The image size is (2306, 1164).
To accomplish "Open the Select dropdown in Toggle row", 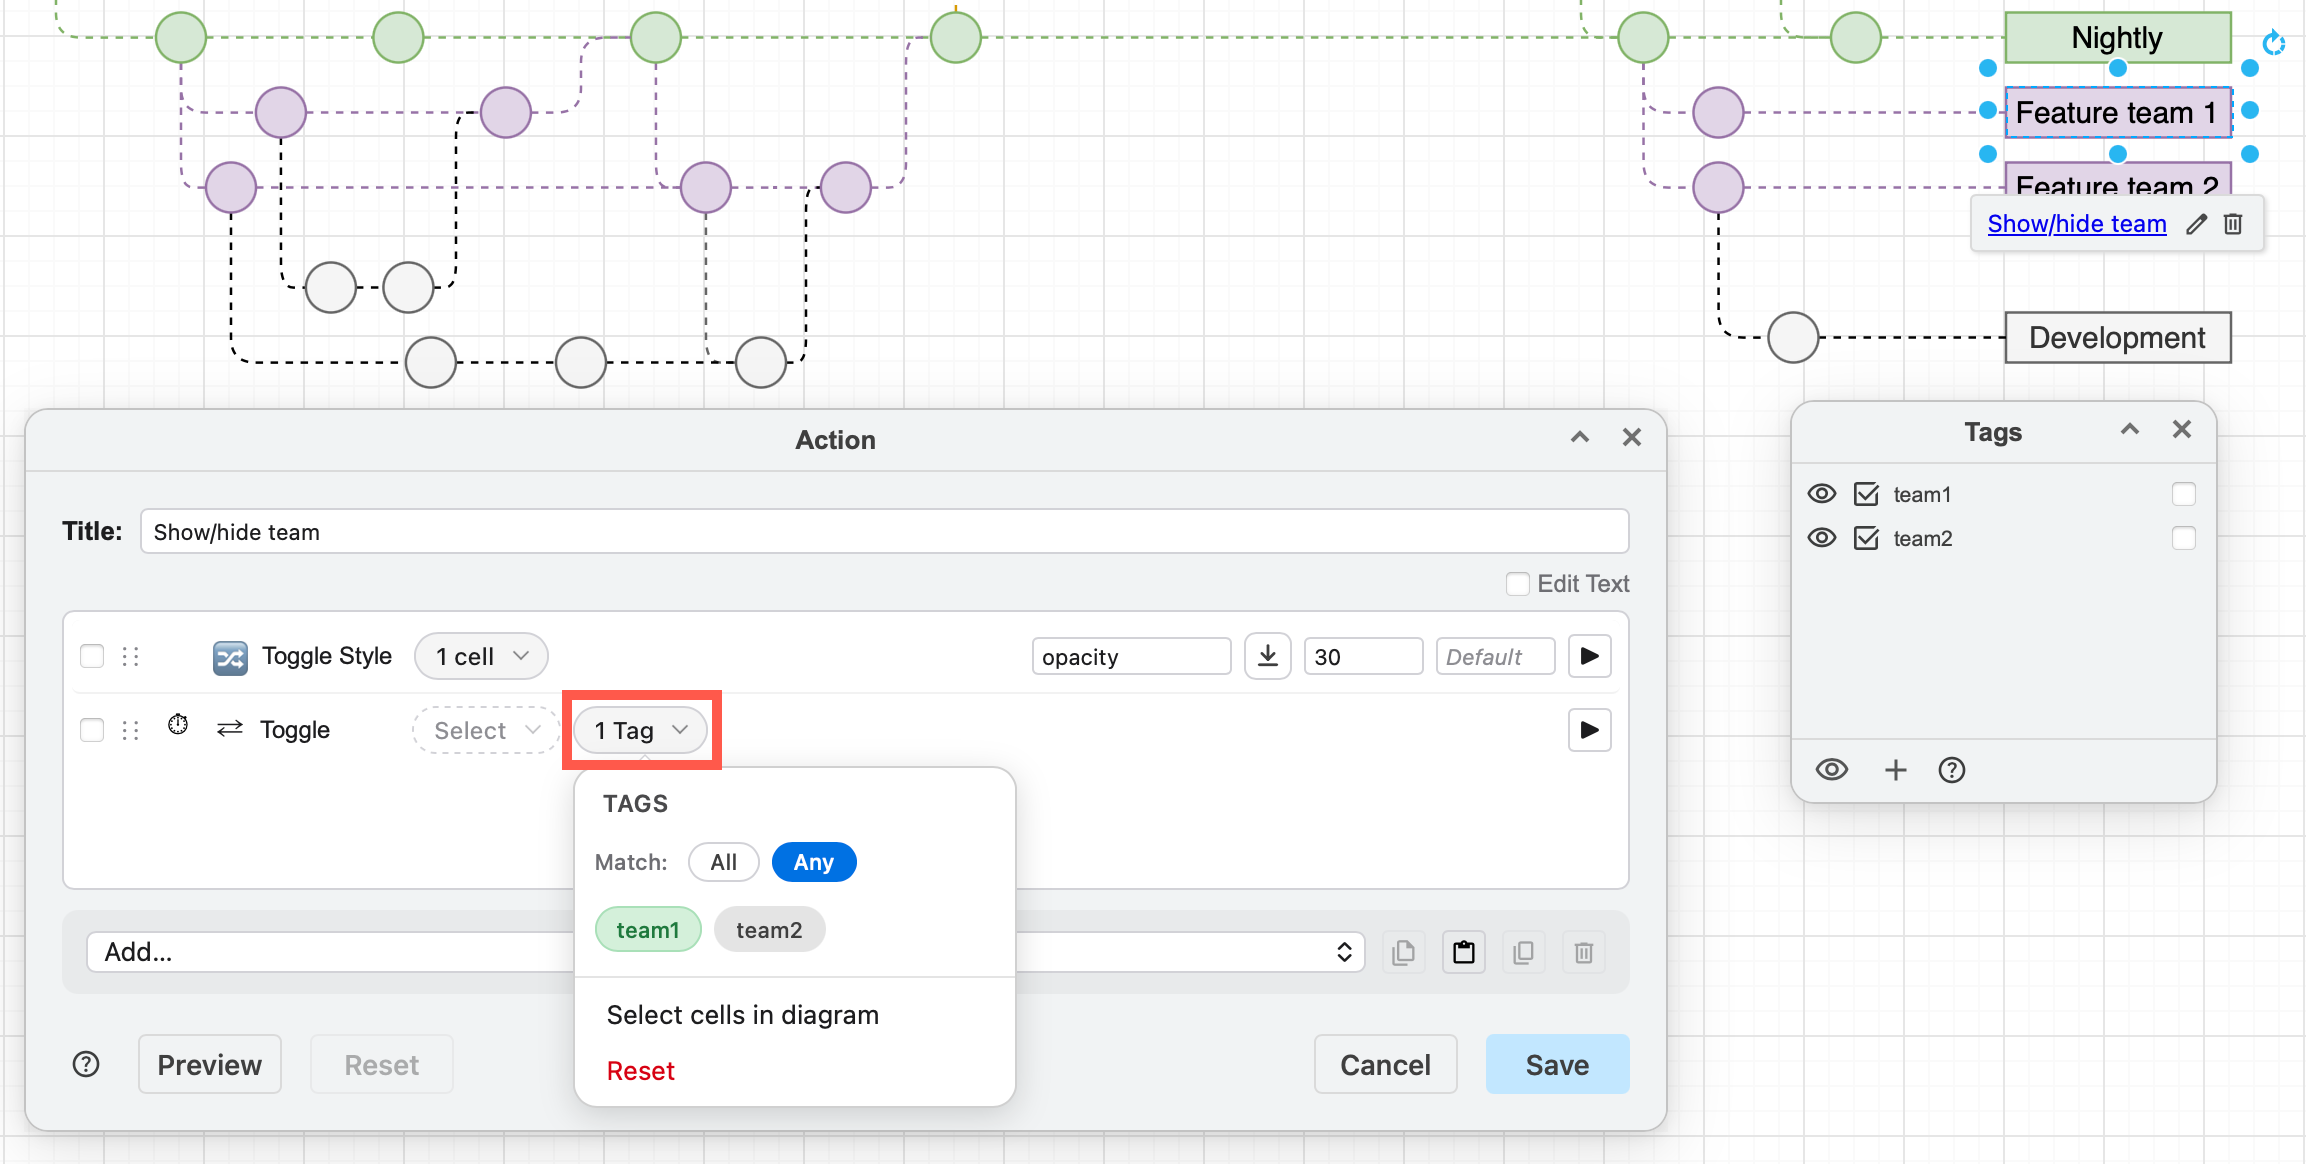I will (486, 731).
